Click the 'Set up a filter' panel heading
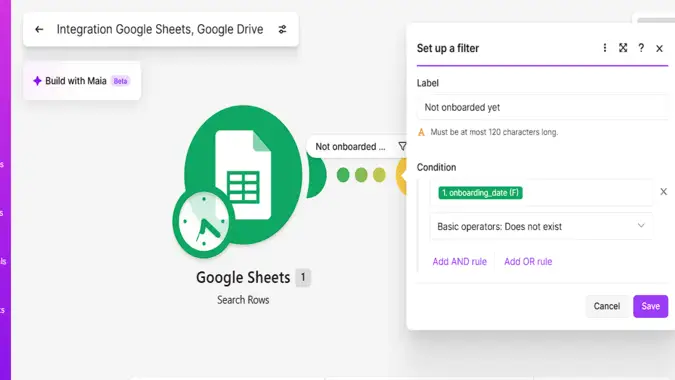Image resolution: width=675 pixels, height=380 pixels. (x=448, y=48)
